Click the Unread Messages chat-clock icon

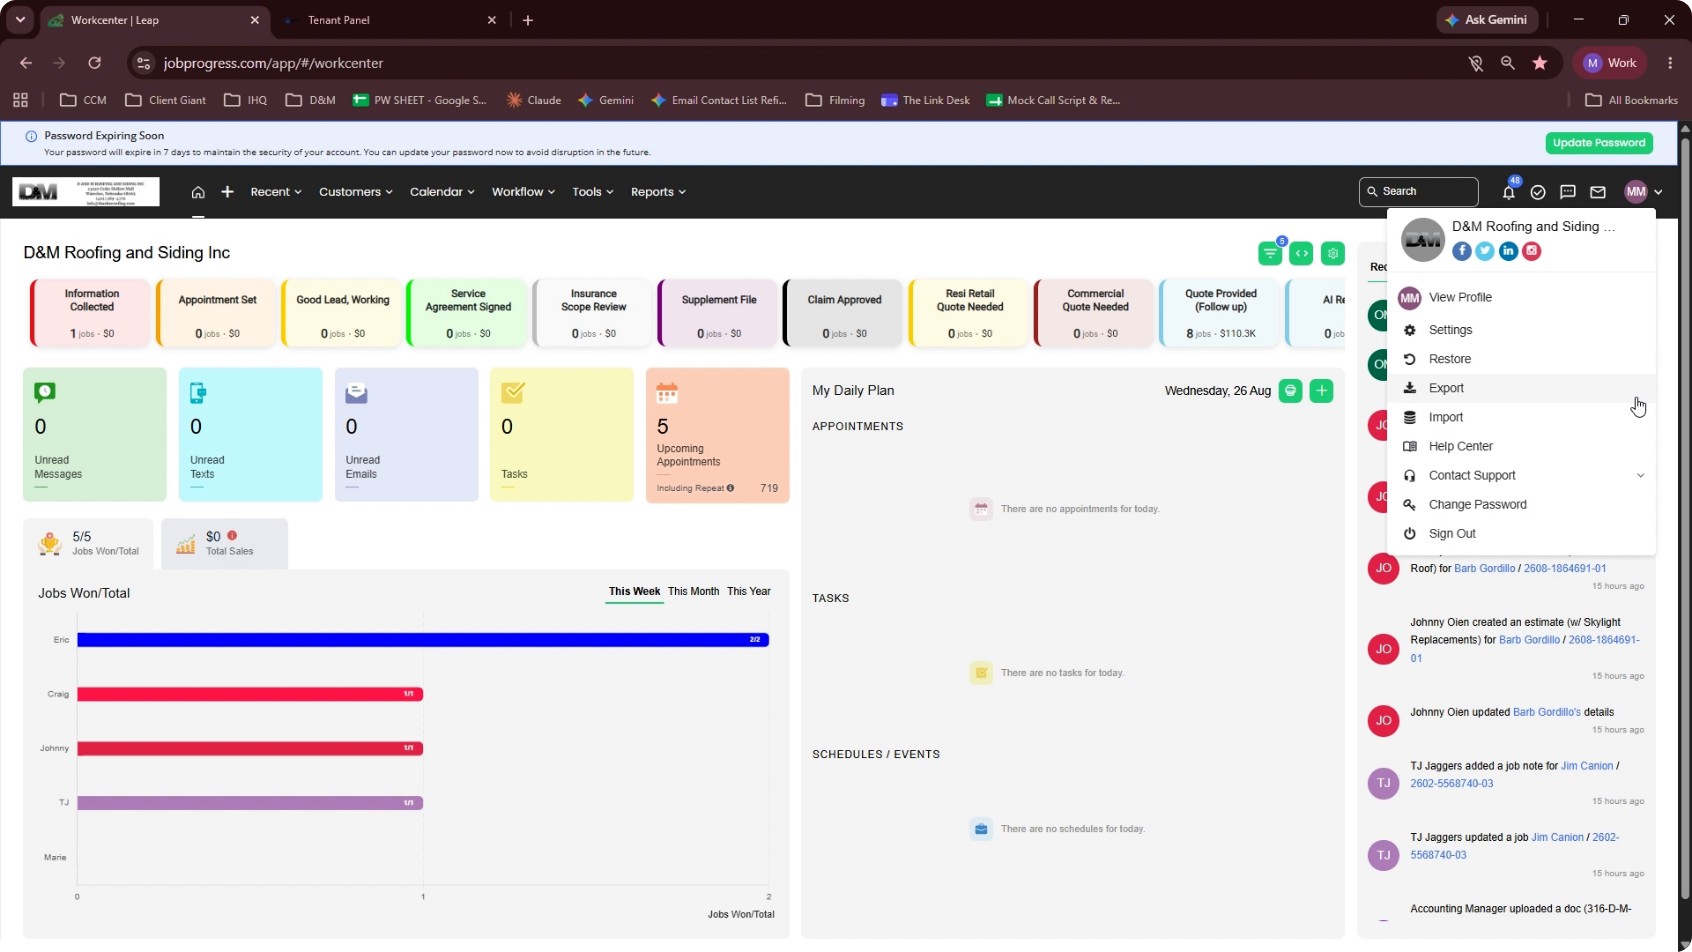coord(45,393)
